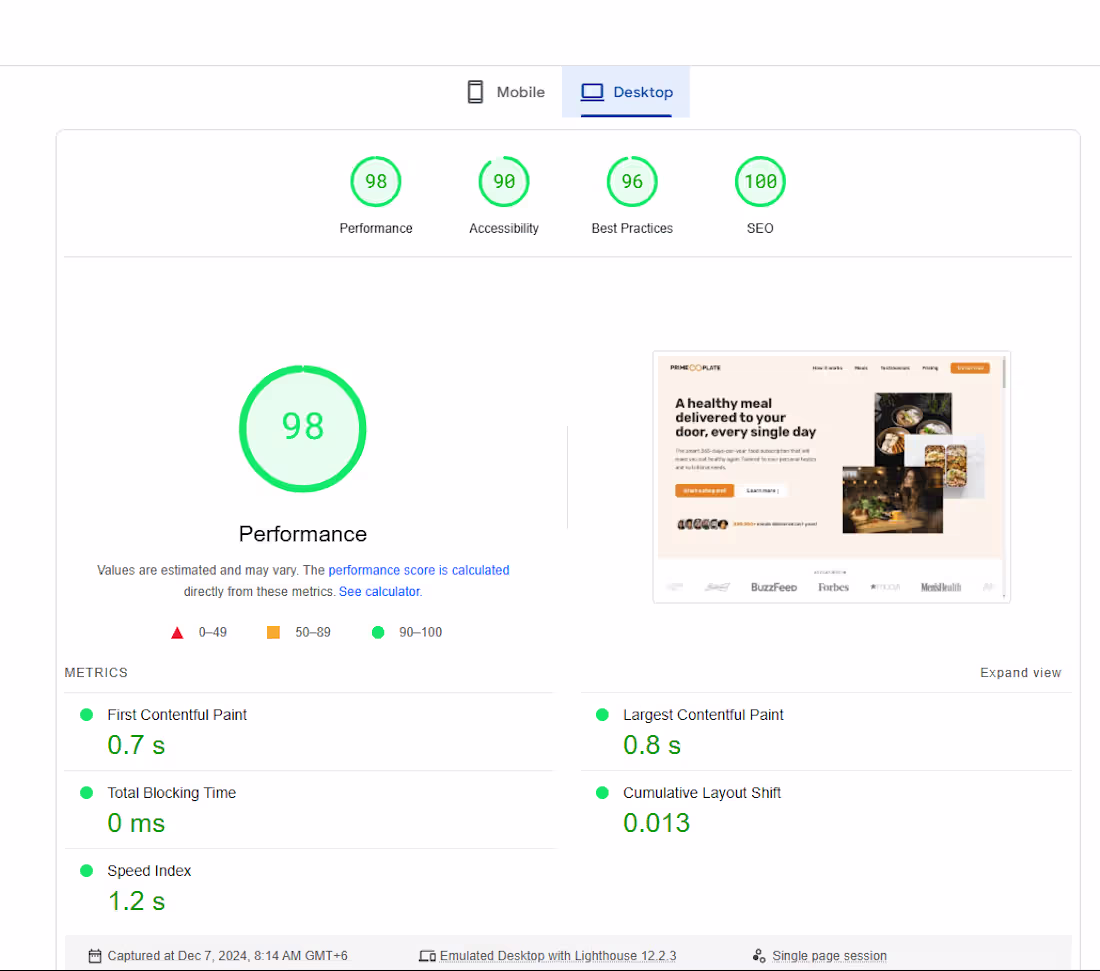Viewport: 1100px width, 971px height.
Task: Click Cumulative Layout Shift green dot
Action: point(602,793)
